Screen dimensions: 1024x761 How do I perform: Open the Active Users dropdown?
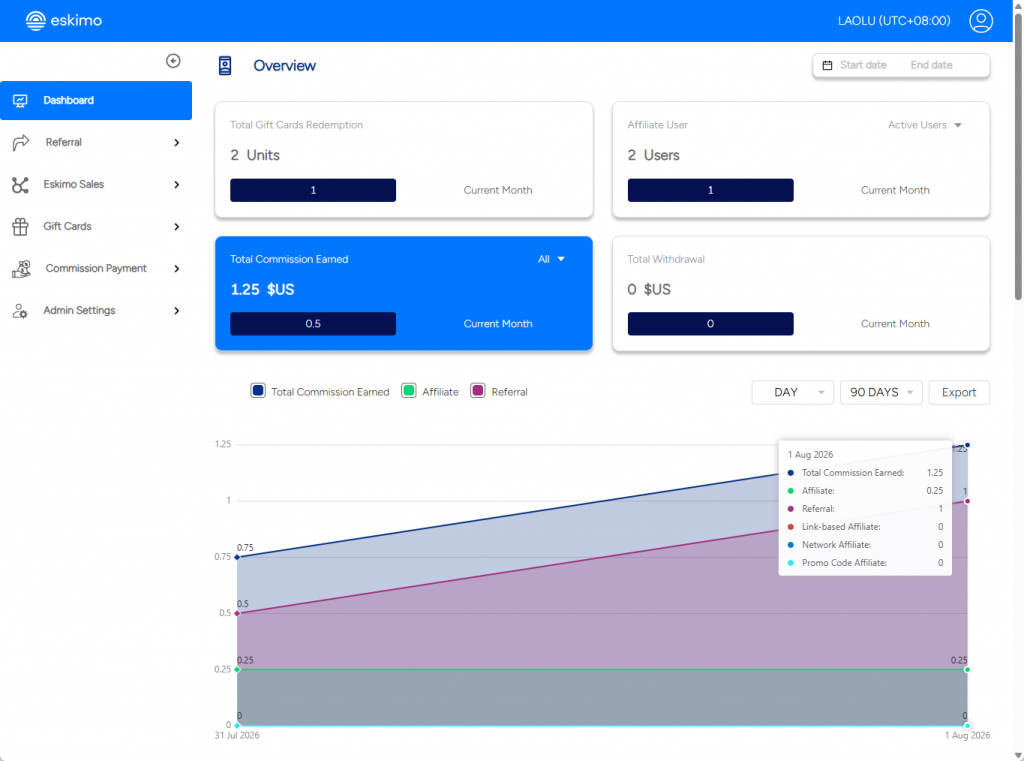tap(924, 125)
